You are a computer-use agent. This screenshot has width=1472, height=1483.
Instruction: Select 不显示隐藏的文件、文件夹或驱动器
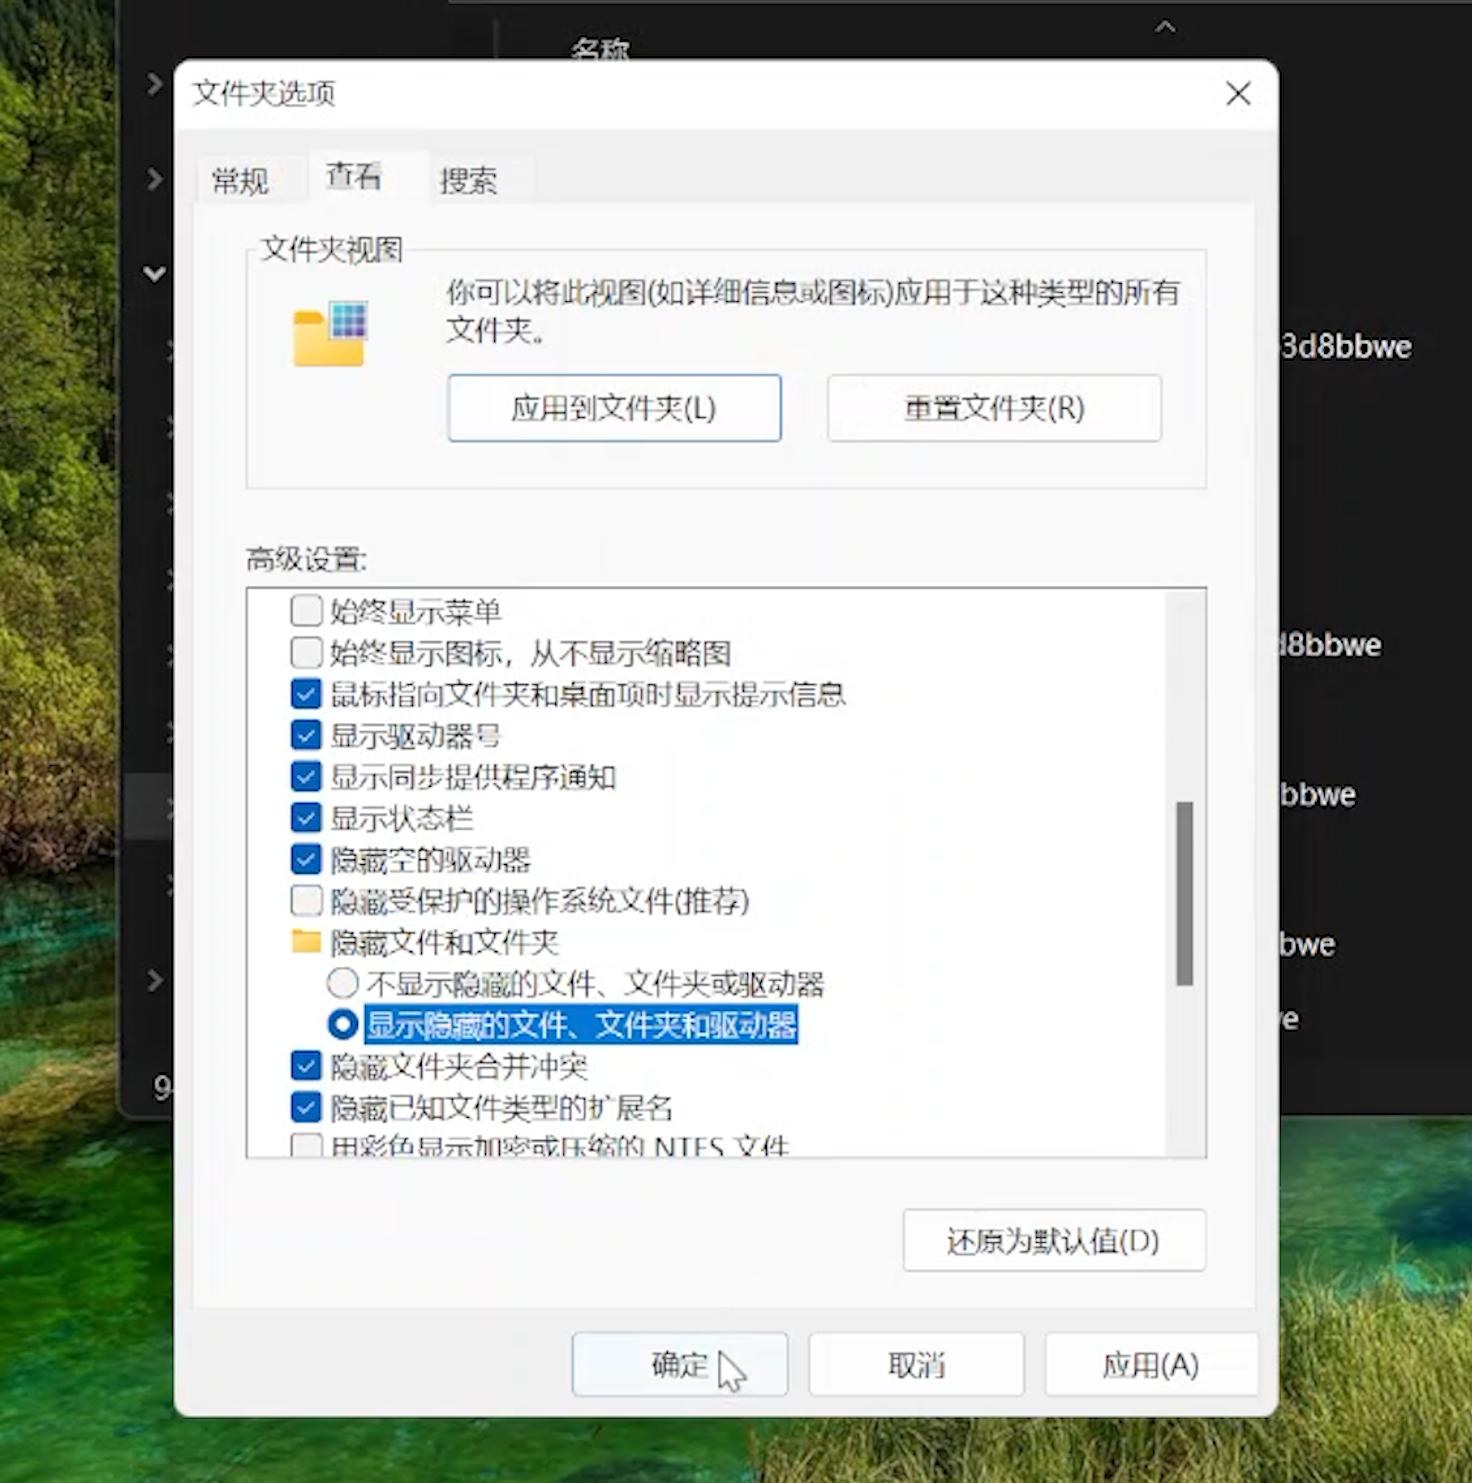point(342,983)
